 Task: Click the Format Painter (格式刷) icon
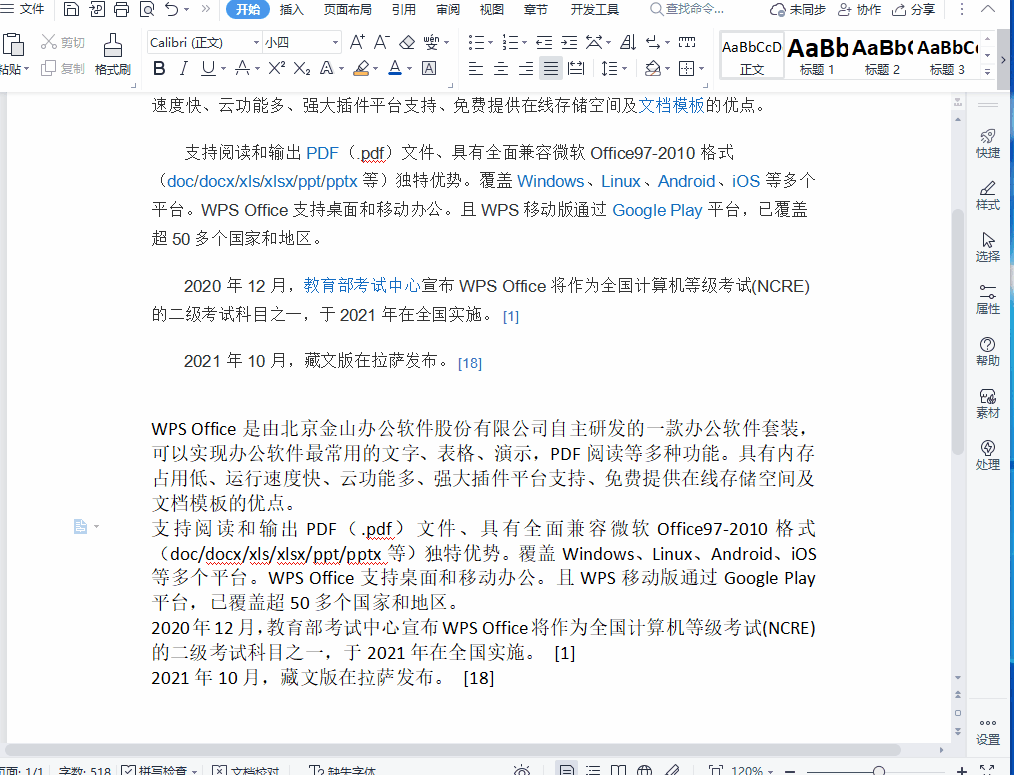tap(113, 54)
